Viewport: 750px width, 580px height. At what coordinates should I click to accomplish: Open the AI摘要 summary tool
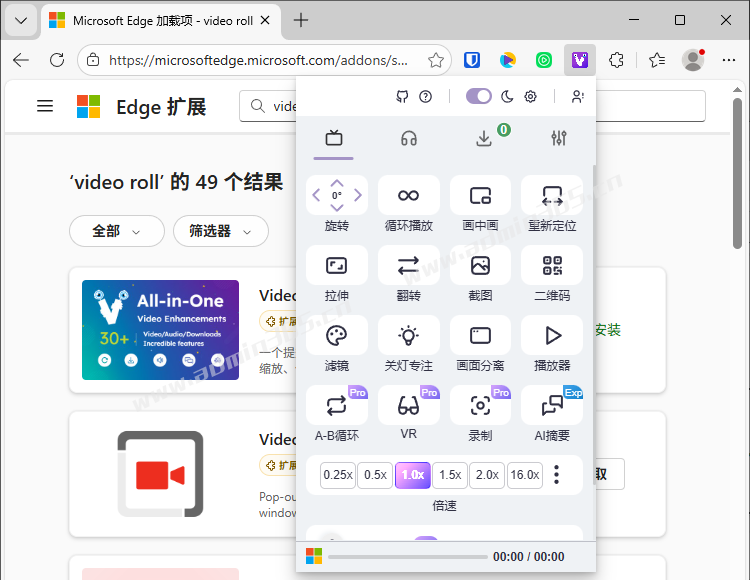552,405
